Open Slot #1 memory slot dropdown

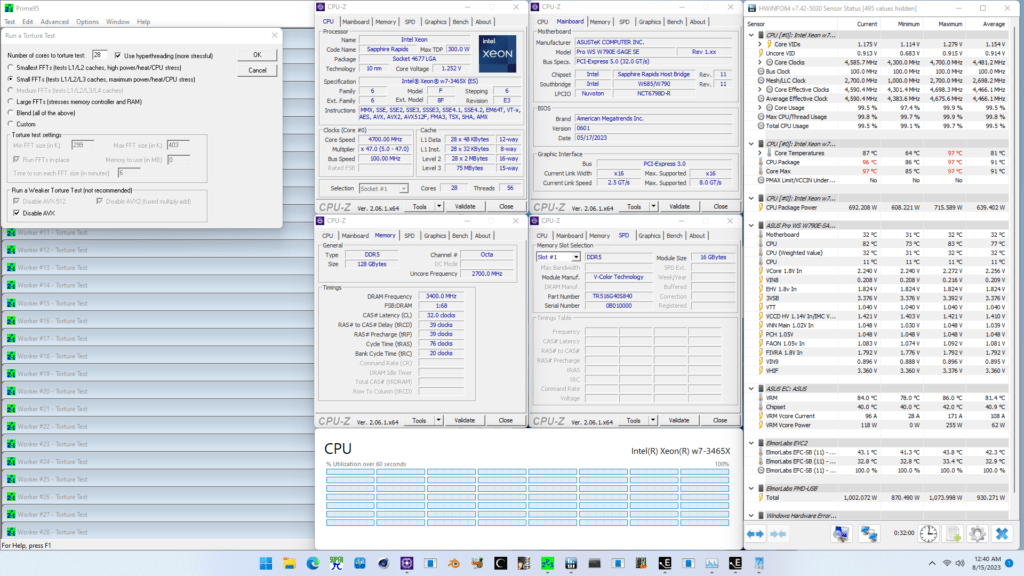tap(558, 257)
